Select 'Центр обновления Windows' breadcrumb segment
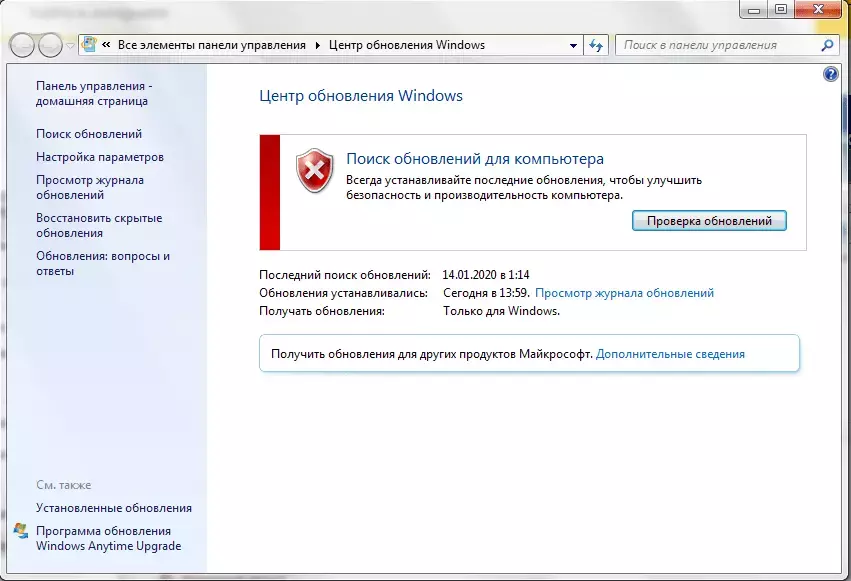 (407, 45)
